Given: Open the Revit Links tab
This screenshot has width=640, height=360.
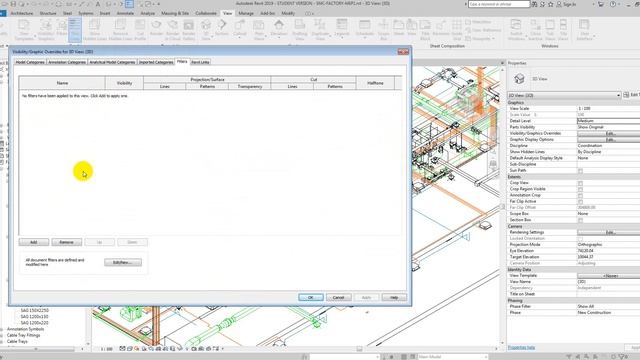Looking at the screenshot, I should pos(200,62).
